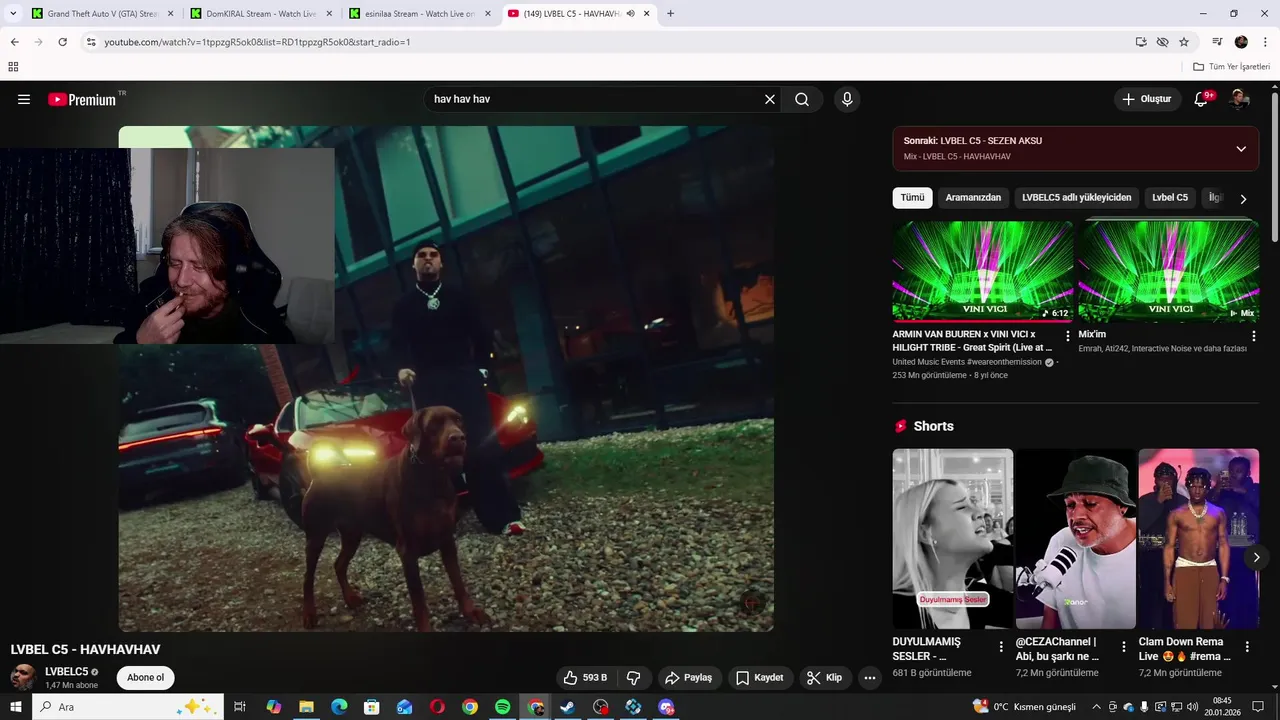Open the Chrome three-dot menu

[x=1264, y=42]
